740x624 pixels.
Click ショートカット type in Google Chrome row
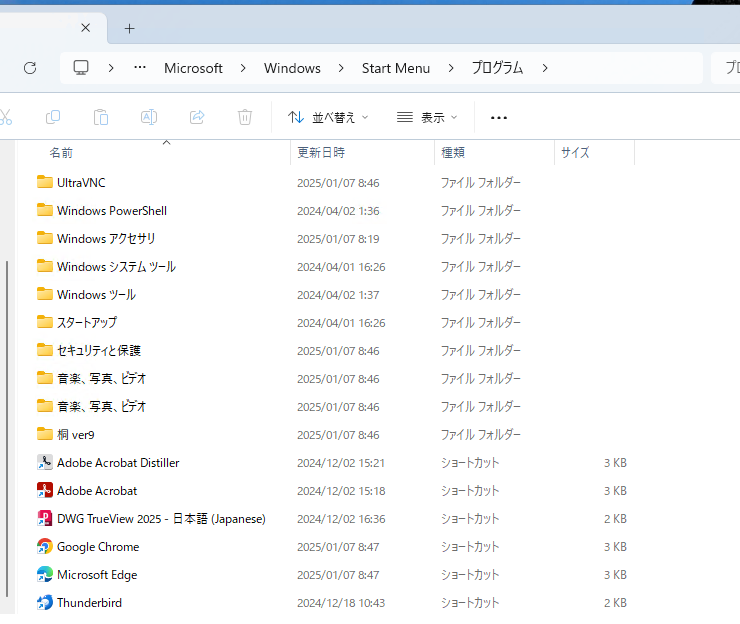[470, 547]
